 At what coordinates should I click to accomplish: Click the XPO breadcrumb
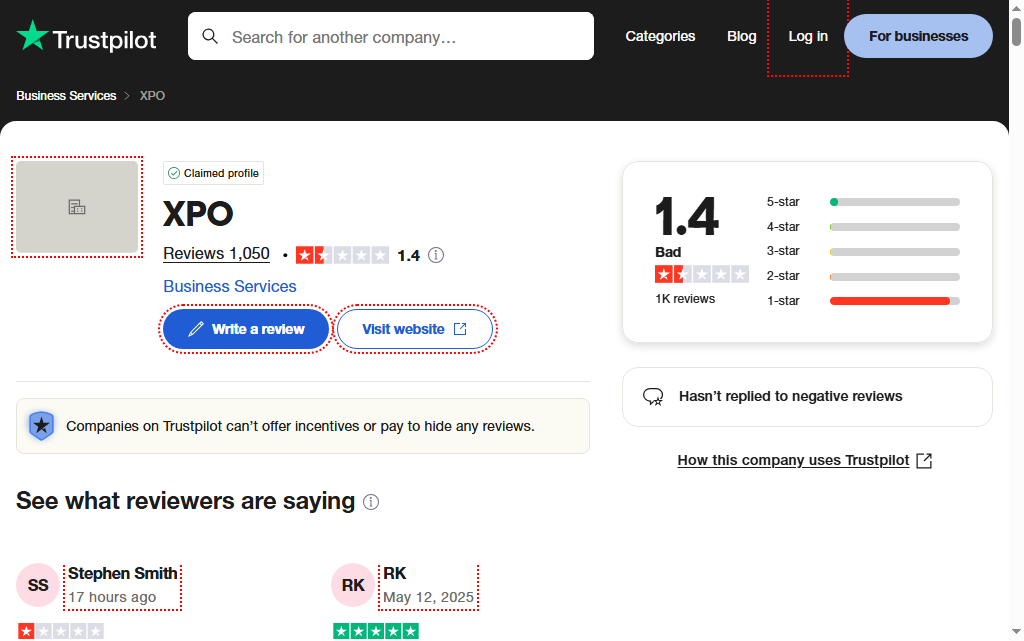click(x=152, y=95)
